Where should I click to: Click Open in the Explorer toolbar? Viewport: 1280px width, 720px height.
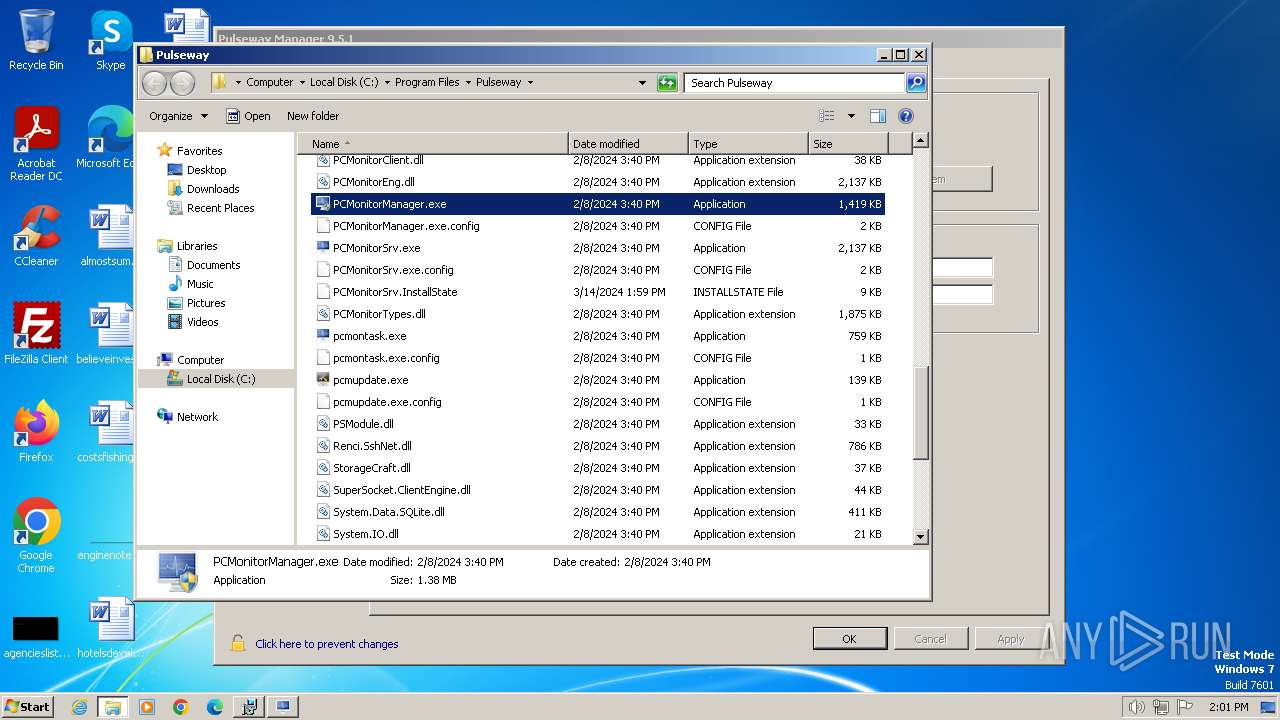pos(248,116)
